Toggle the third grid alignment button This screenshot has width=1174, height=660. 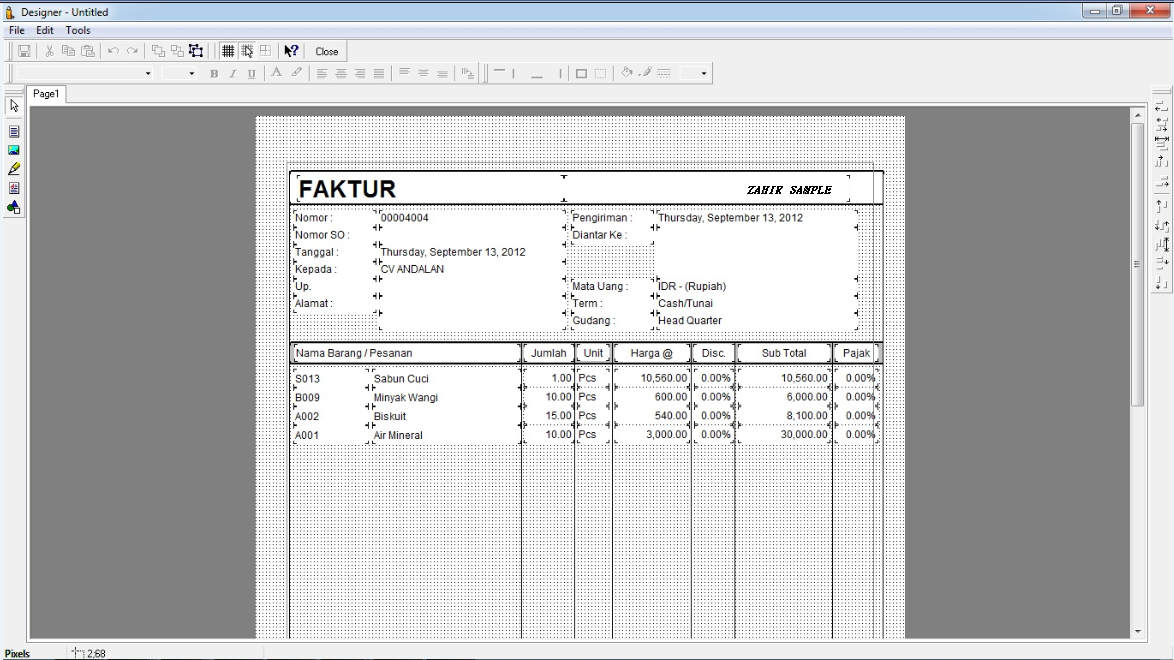tap(265, 51)
